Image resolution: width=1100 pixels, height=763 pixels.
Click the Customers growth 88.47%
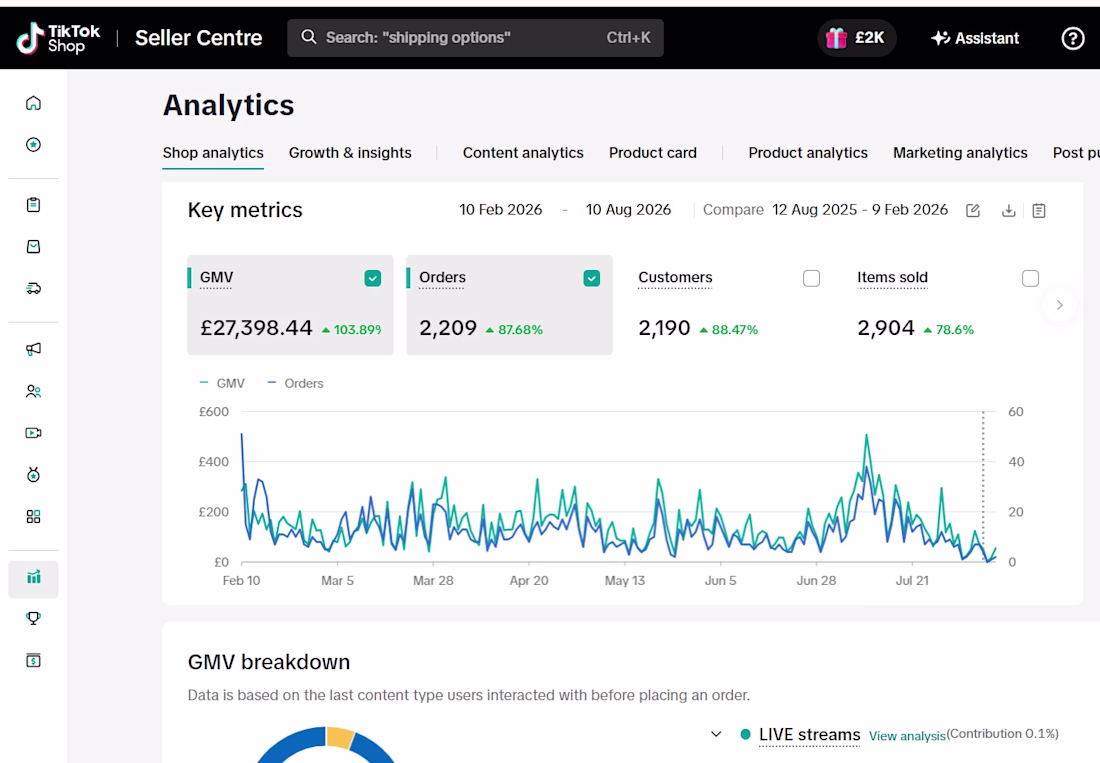click(x=729, y=330)
